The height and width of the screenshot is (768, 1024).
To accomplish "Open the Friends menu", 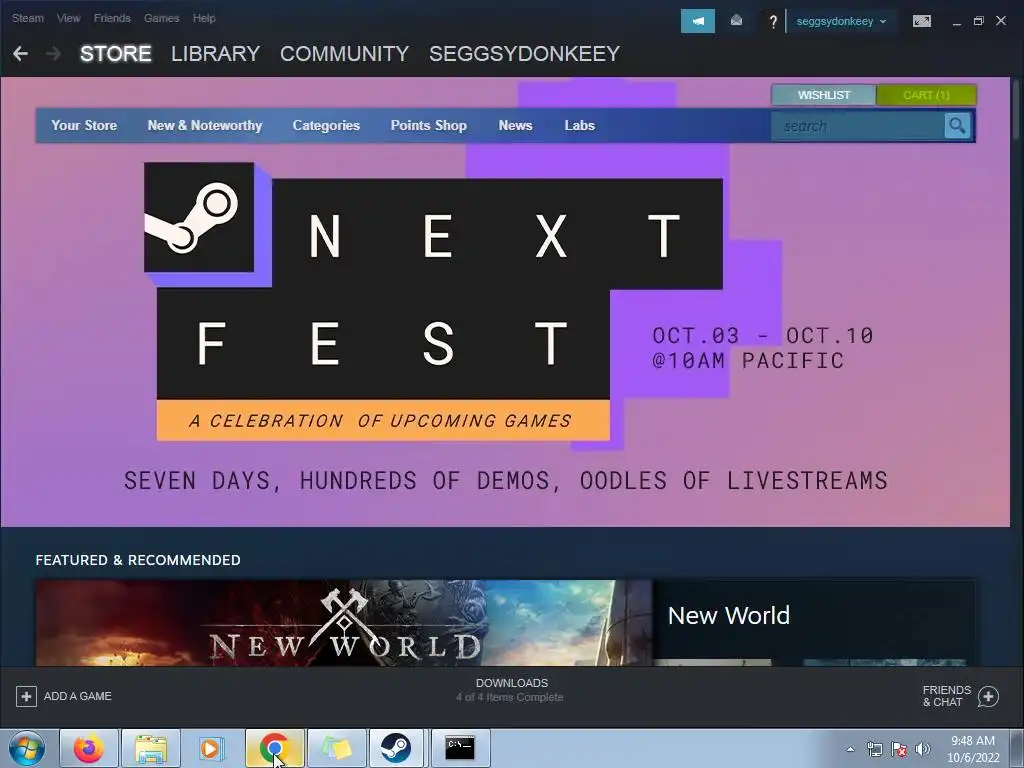I will pyautogui.click(x=112, y=18).
